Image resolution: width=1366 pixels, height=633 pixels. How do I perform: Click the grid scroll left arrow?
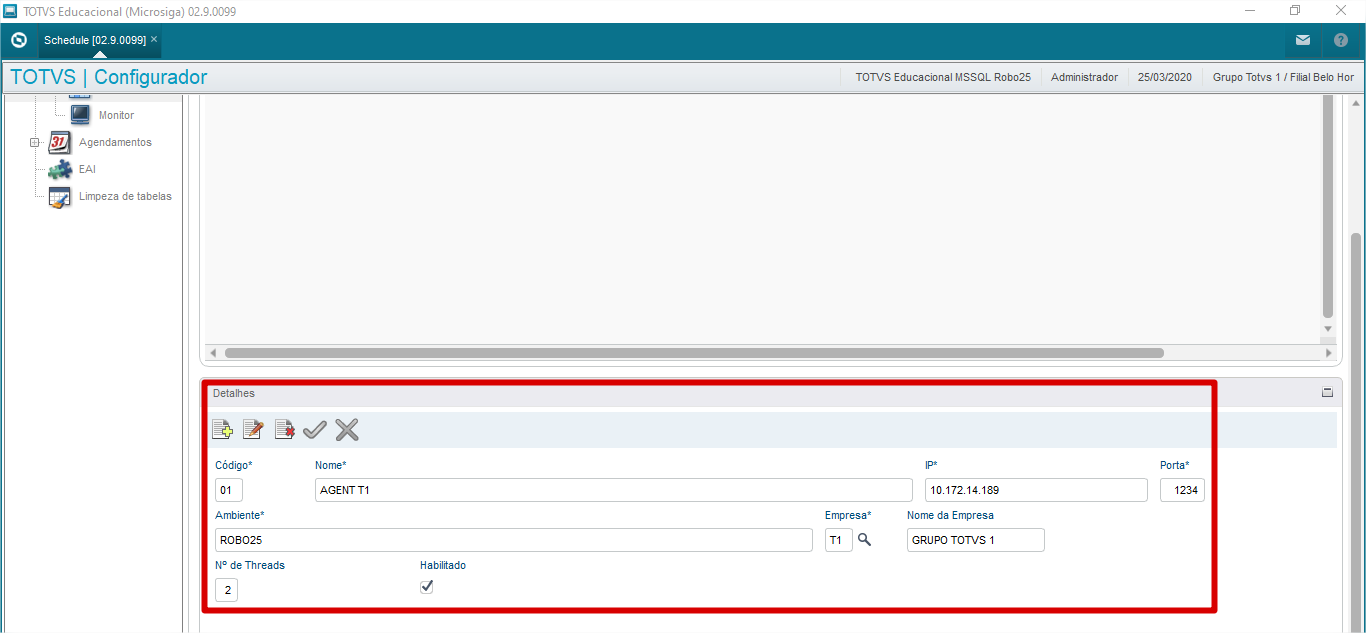pyautogui.click(x=212, y=353)
